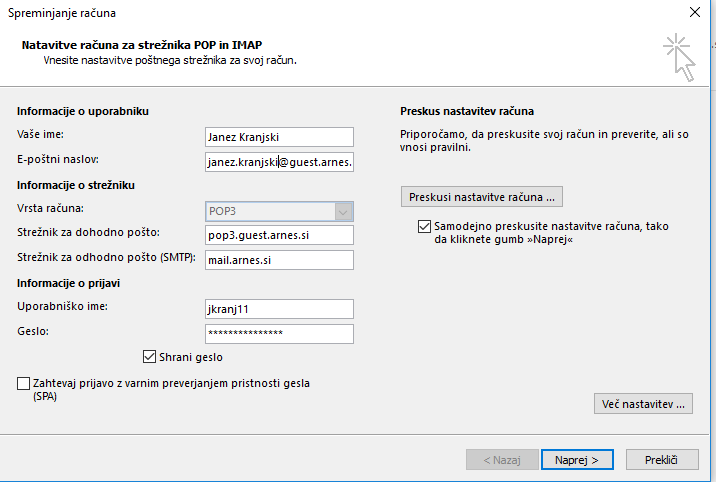Click the Shrani geslo label text

click(x=191, y=357)
